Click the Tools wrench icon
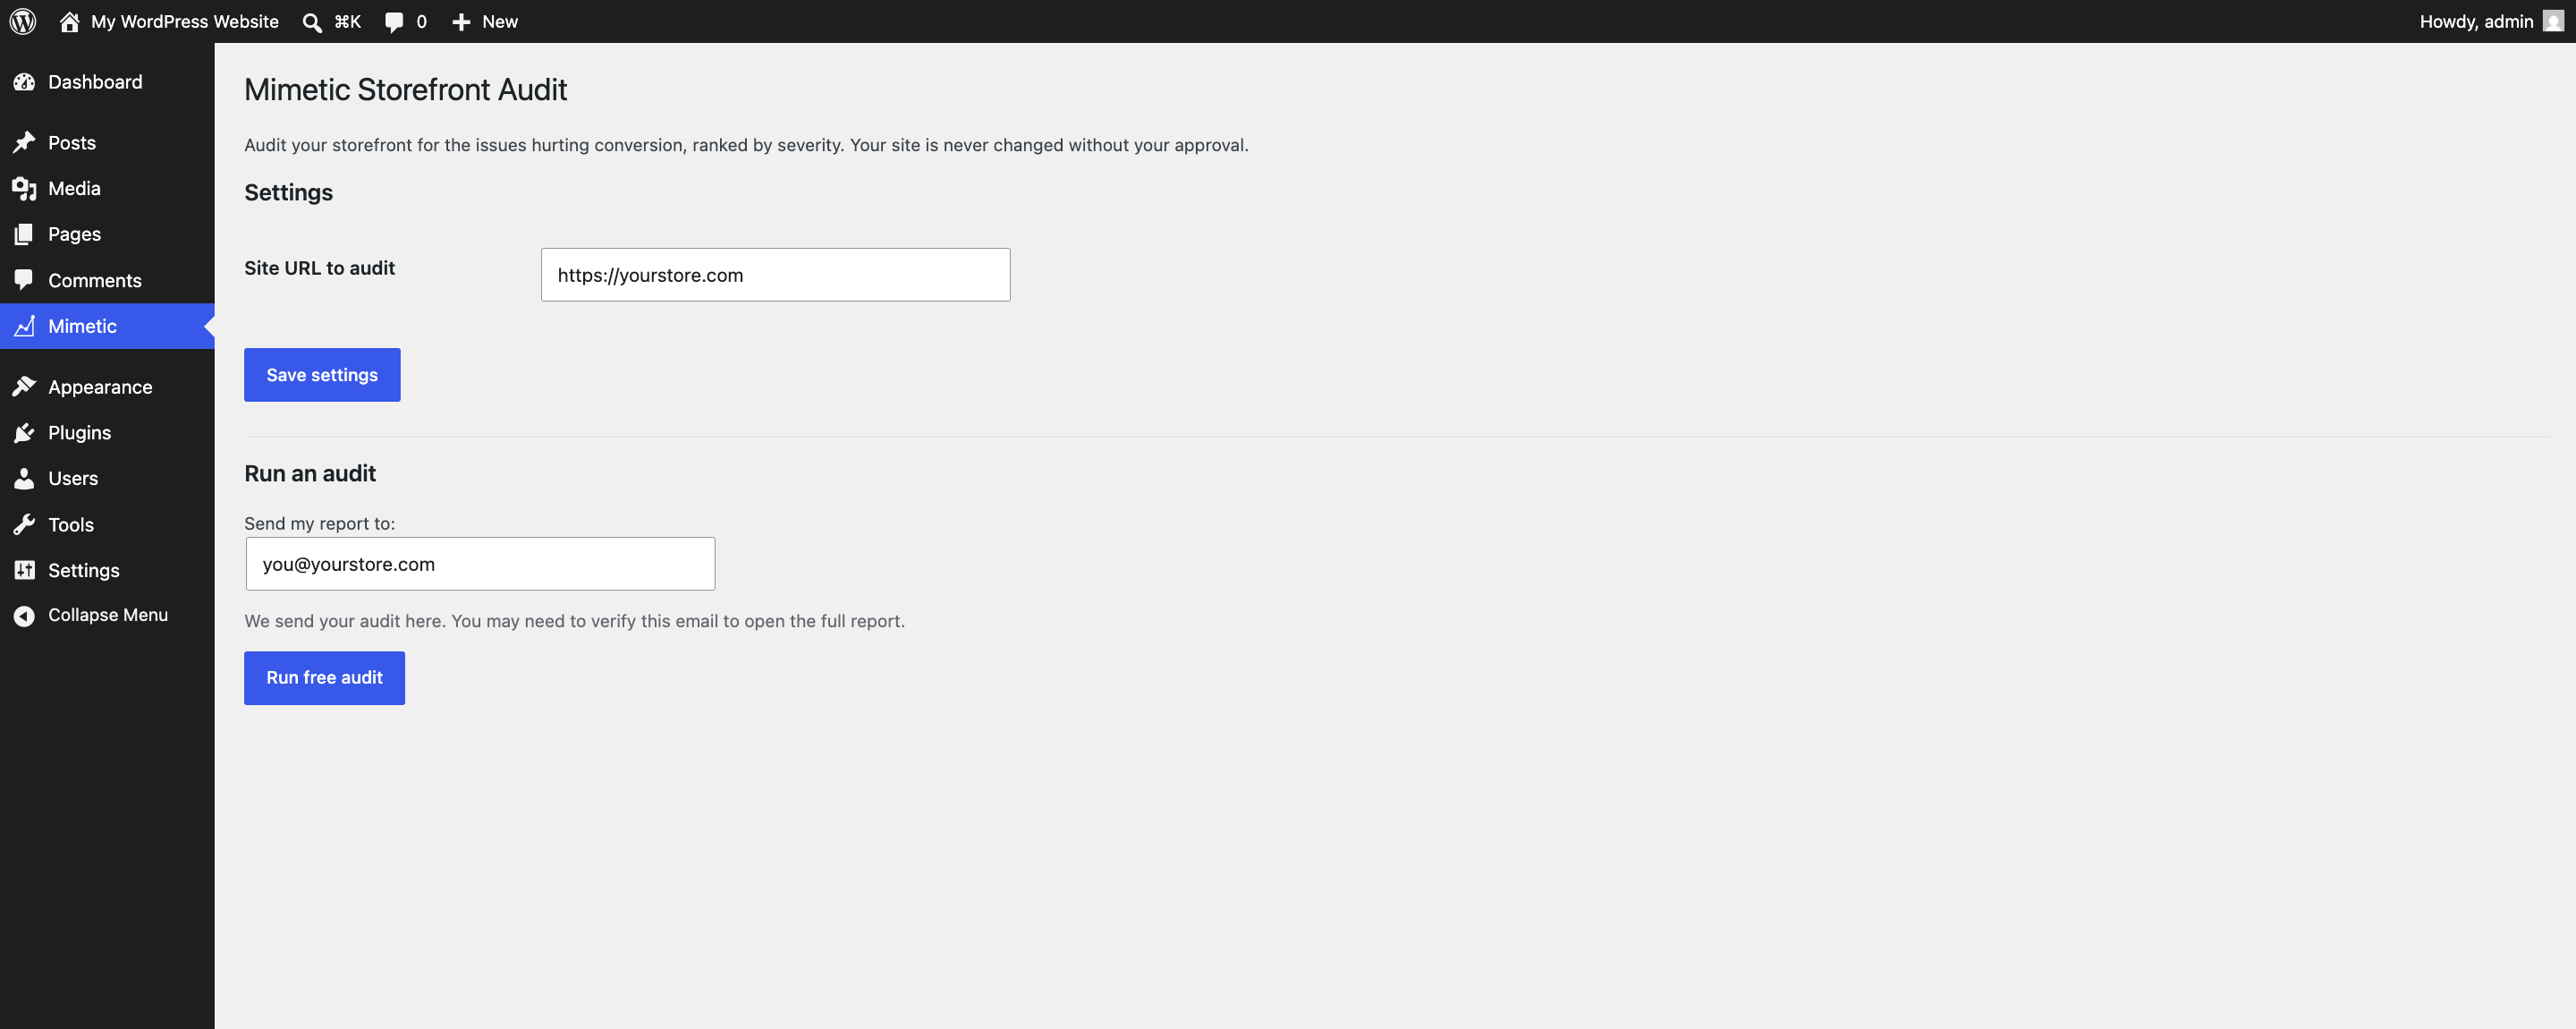 [24, 525]
